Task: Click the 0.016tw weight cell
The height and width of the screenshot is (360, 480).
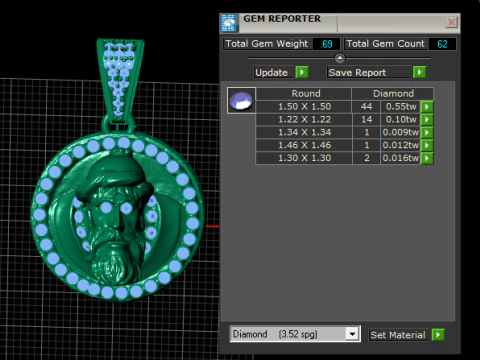Action: tap(400, 158)
